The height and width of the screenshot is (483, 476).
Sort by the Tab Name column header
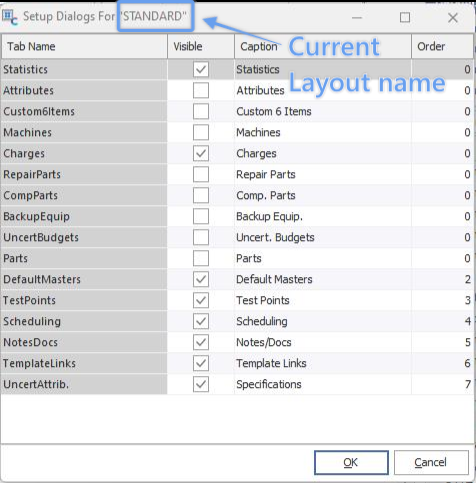click(x=84, y=46)
